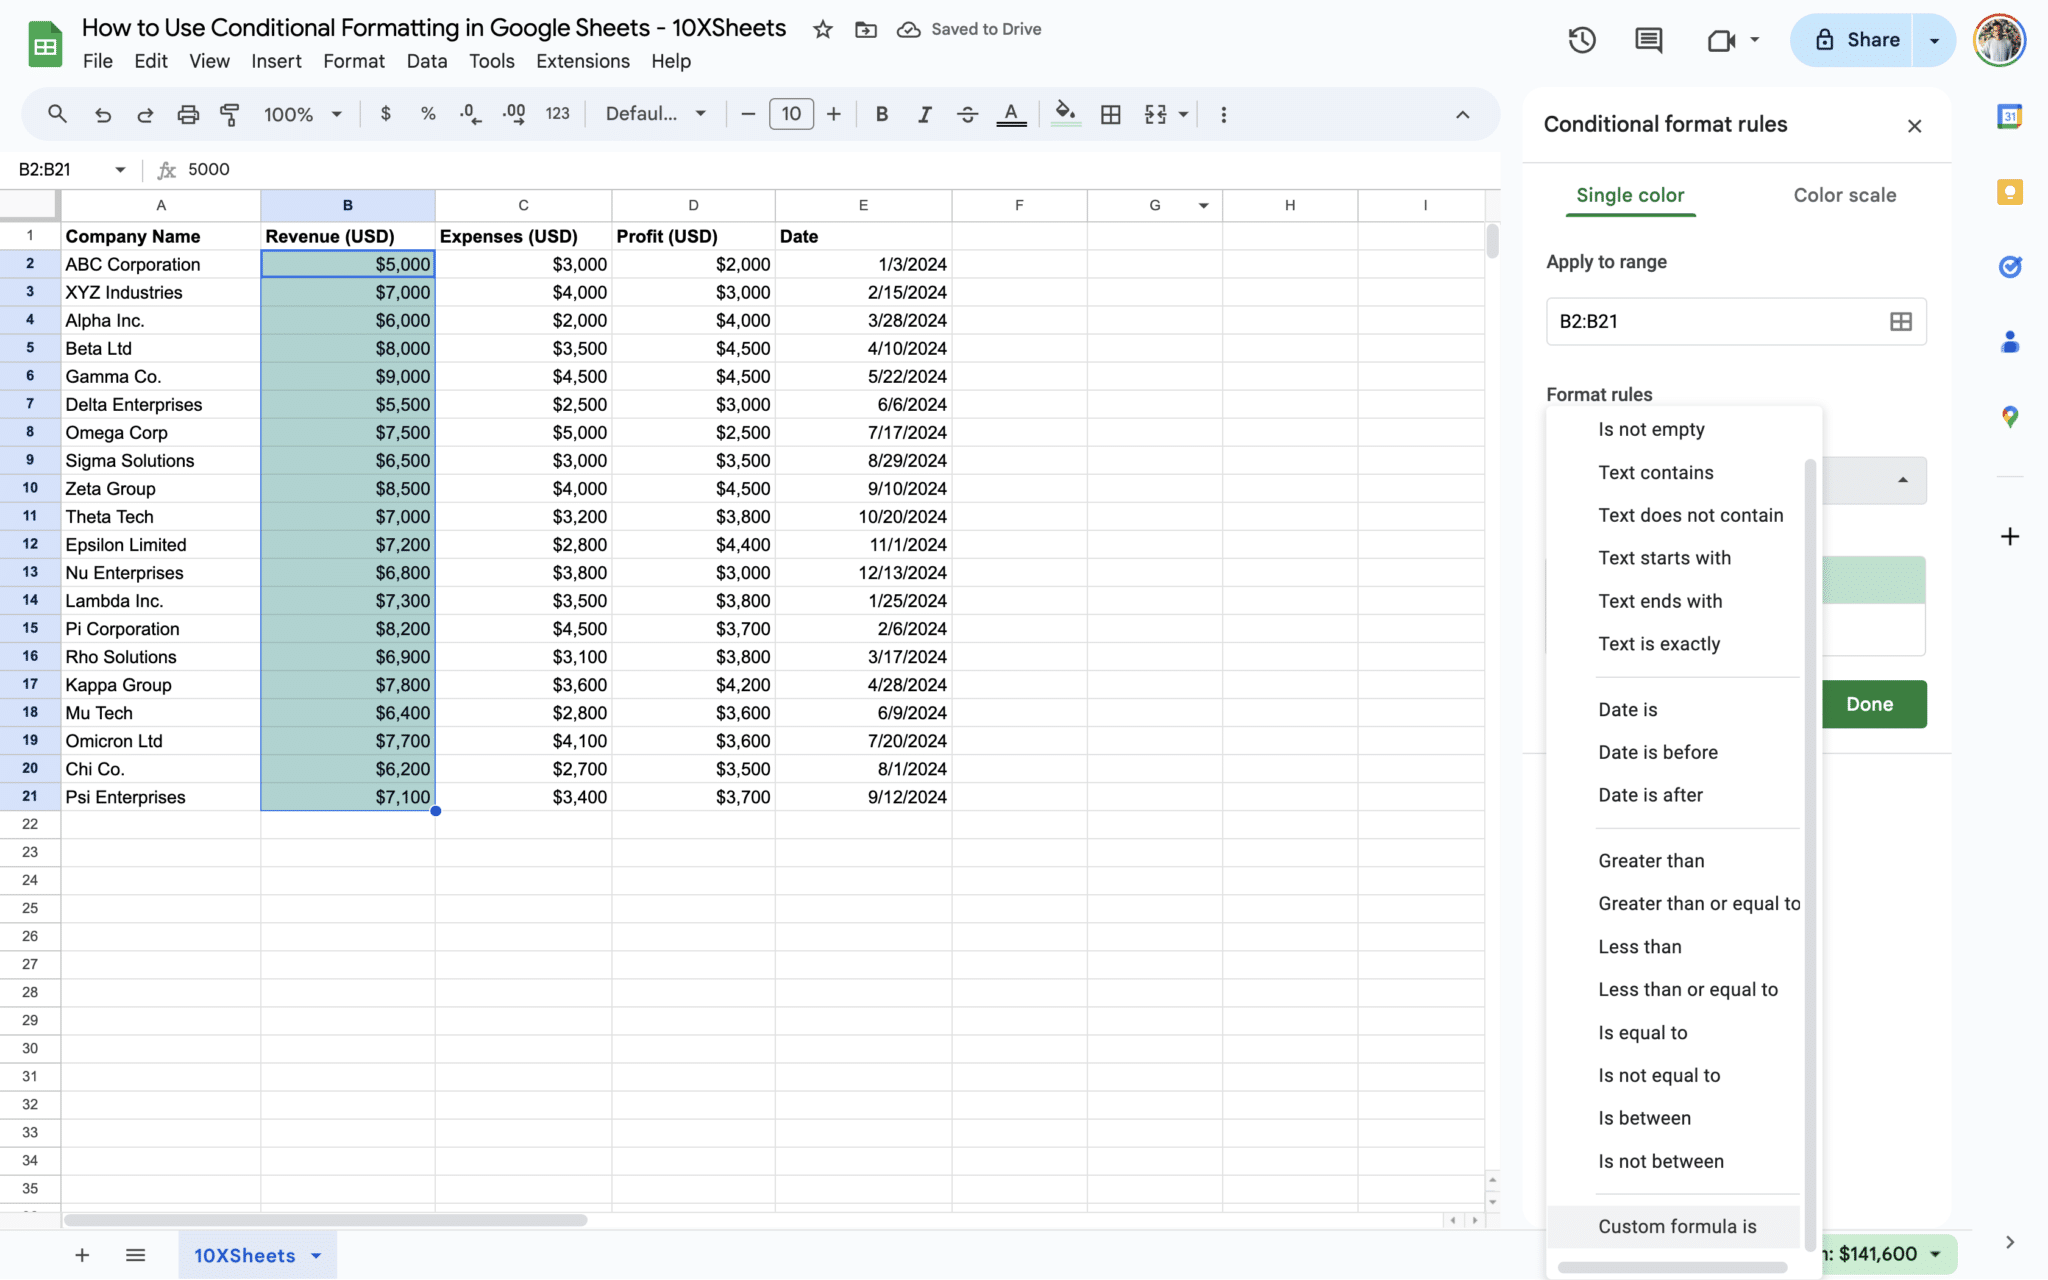The width and height of the screenshot is (2048, 1280).
Task: Print the spreadsheet
Action: (x=188, y=114)
